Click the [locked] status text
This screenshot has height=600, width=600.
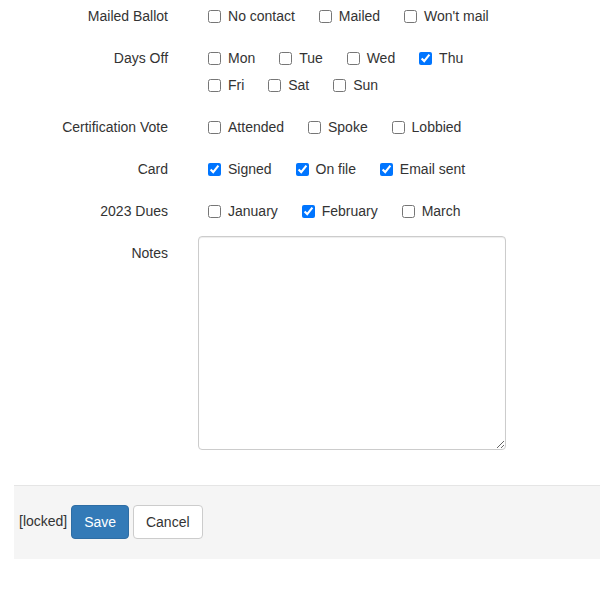(43, 521)
